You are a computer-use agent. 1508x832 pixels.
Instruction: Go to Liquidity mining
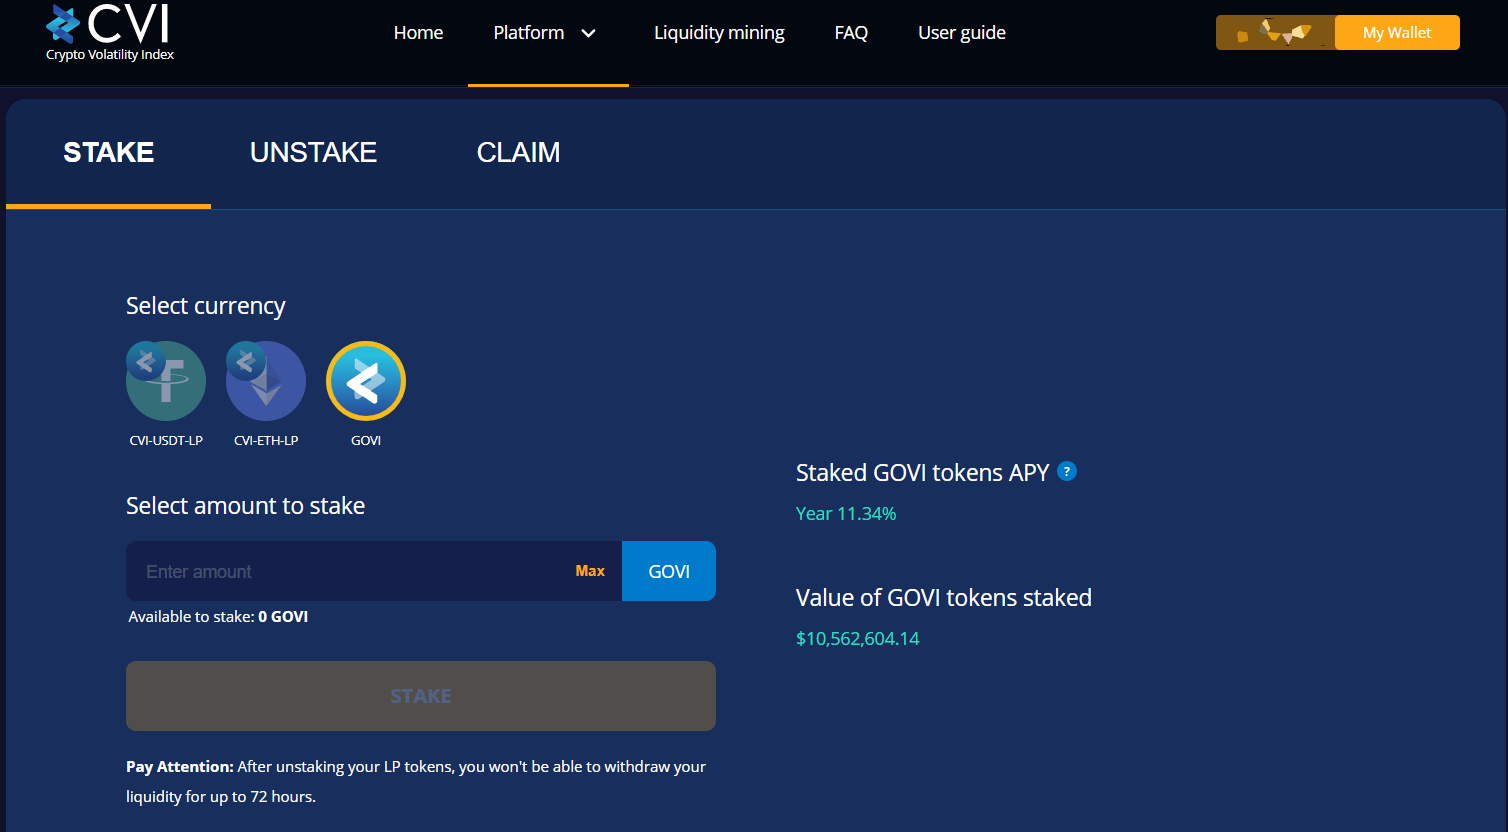coord(719,32)
